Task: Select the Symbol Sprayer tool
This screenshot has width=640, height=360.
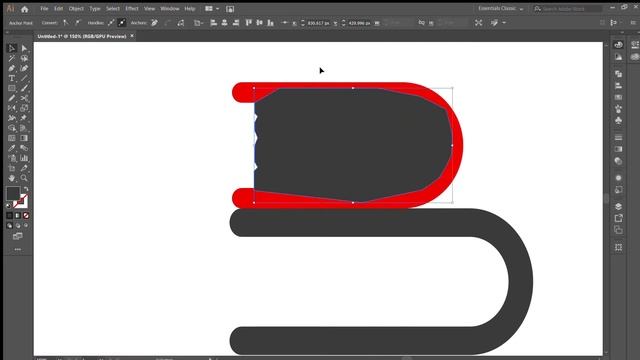Action: pyautogui.click(x=11, y=158)
